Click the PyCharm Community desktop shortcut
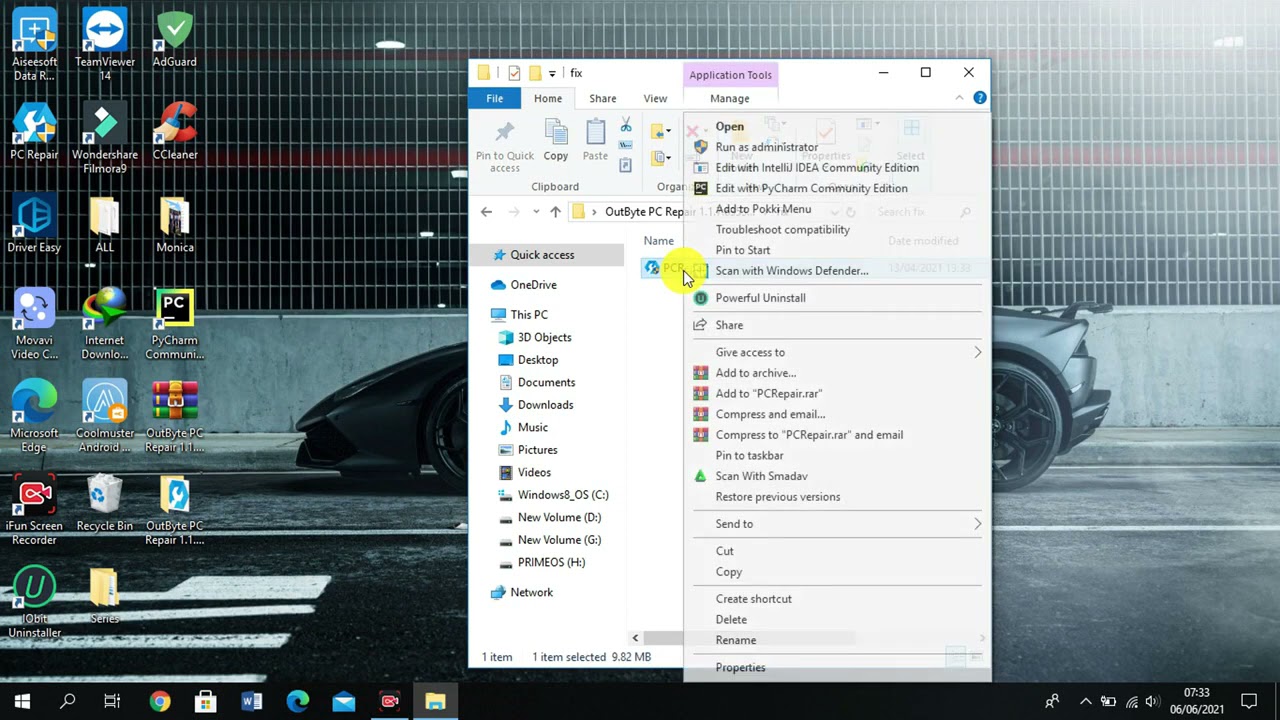This screenshot has width=1280, height=720. pos(174,325)
